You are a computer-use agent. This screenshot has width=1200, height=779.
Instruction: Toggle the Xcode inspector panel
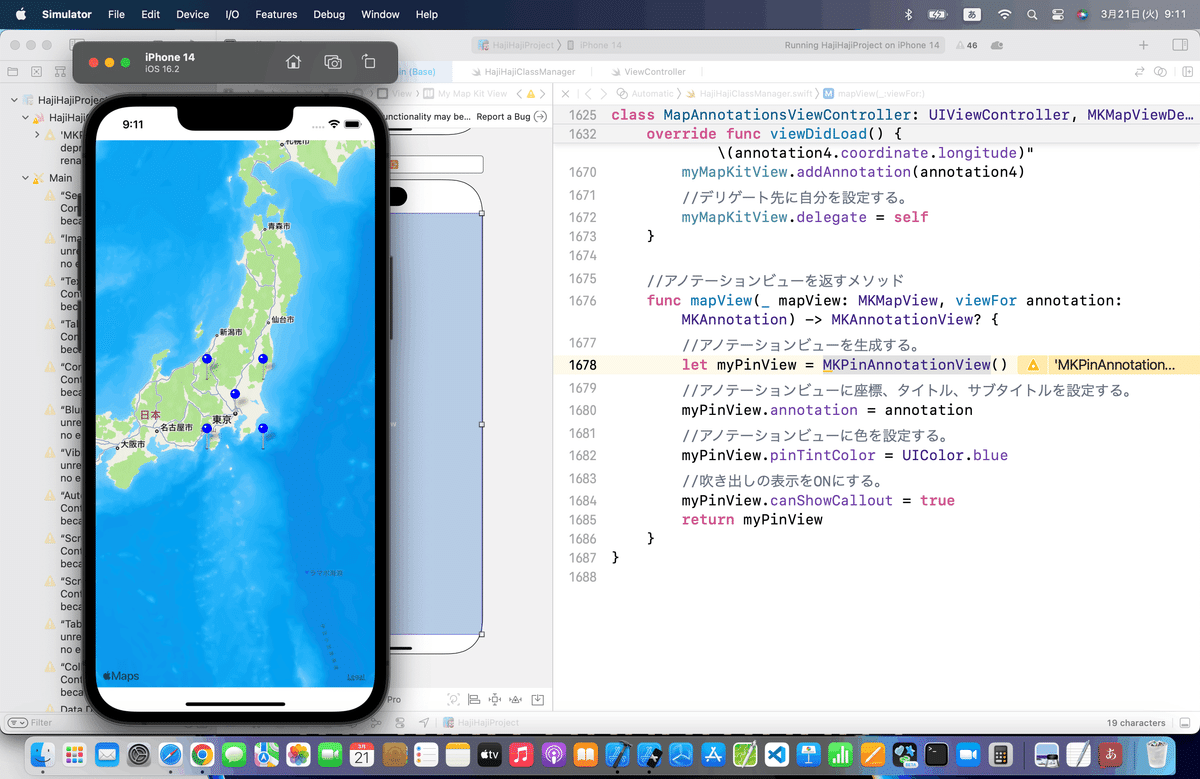coord(1180,45)
